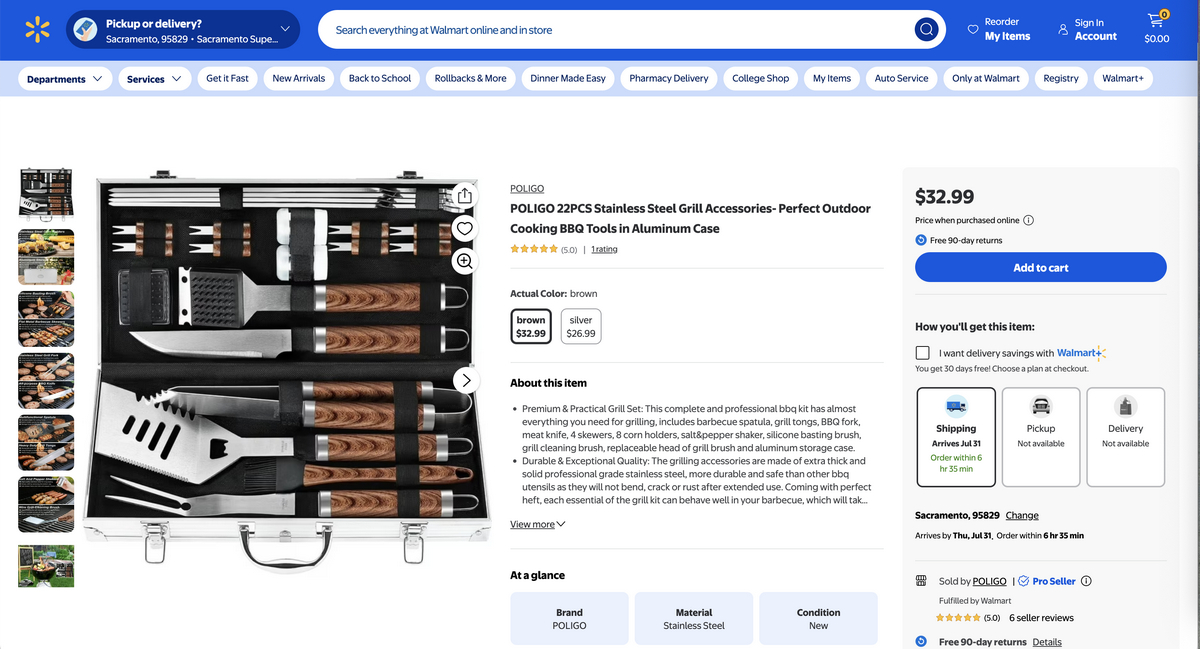1200x649 pixels.
Task: Open the Pickup or delivery dropdown
Action: [x=183, y=30]
